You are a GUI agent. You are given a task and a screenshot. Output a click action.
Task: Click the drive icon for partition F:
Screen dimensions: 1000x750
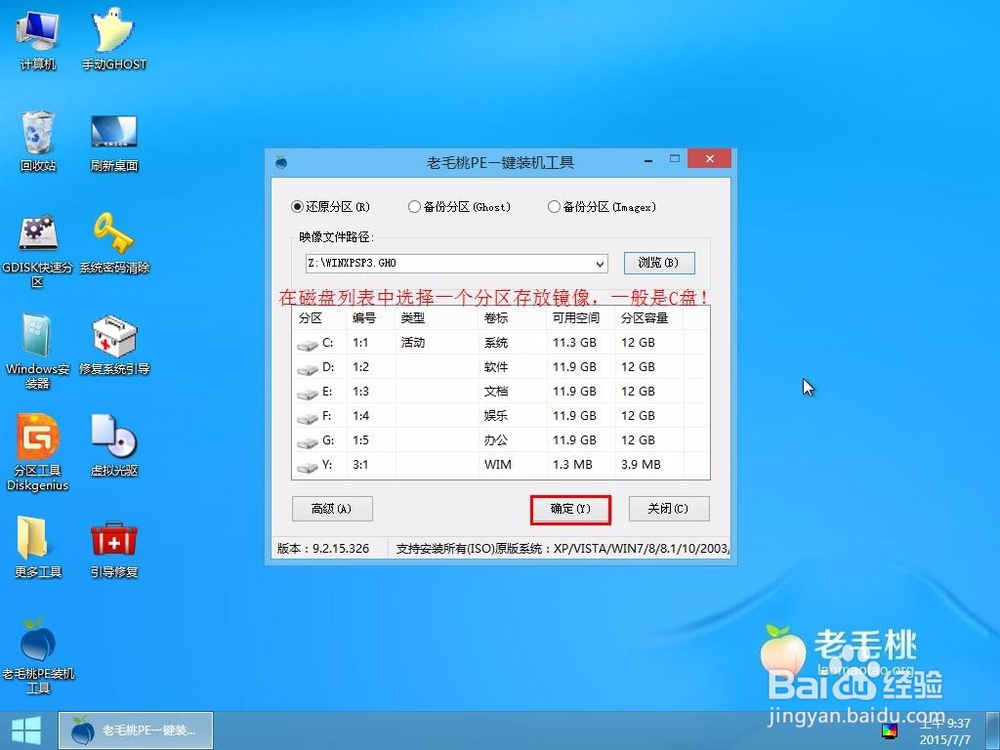[x=307, y=418]
